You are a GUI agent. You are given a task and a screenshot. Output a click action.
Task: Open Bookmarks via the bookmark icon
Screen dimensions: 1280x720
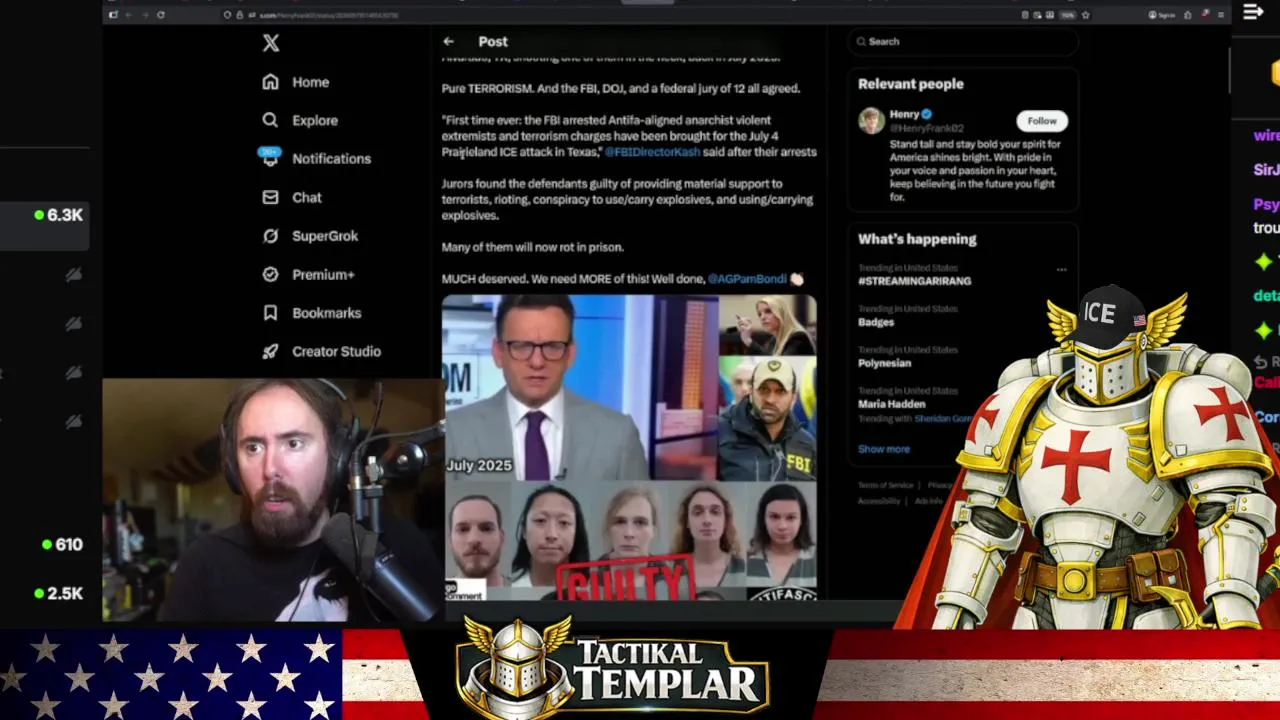coord(270,313)
